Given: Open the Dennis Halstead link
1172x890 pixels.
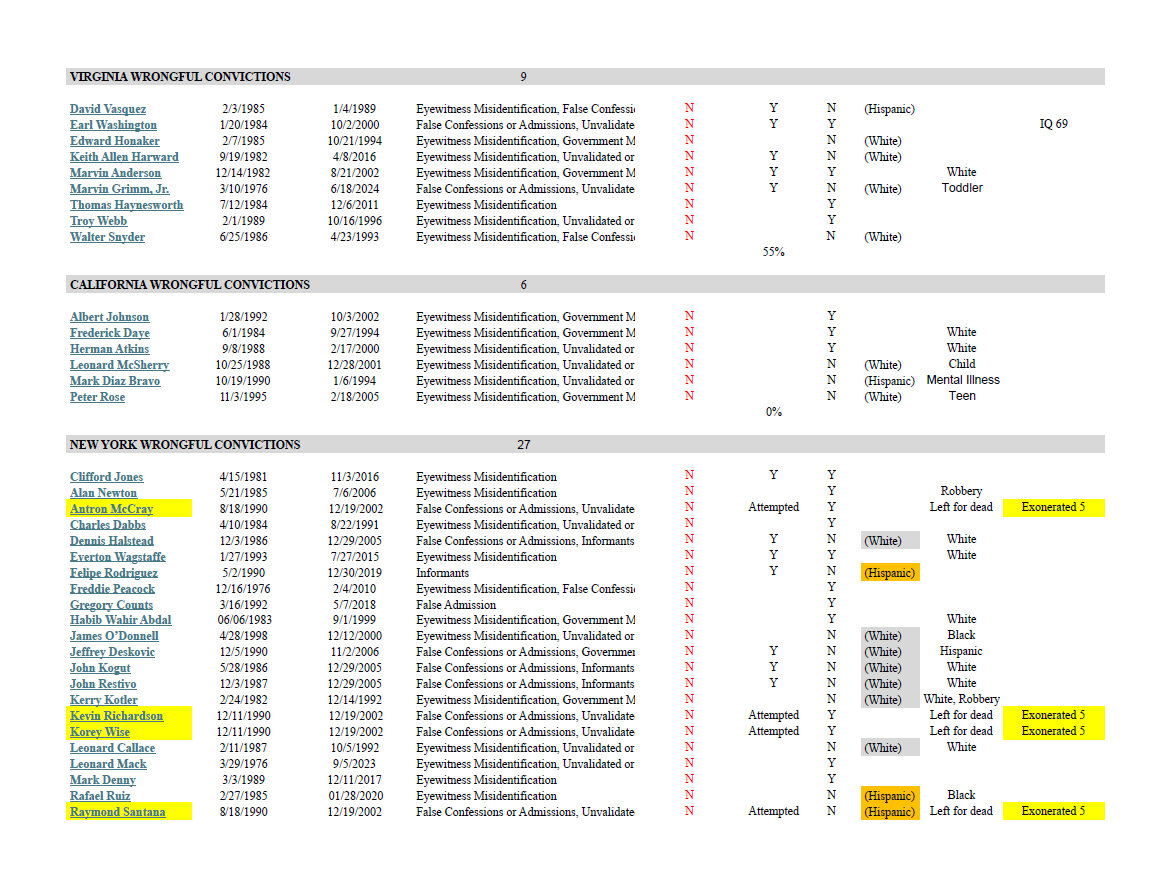Looking at the screenshot, I should click(x=112, y=541).
